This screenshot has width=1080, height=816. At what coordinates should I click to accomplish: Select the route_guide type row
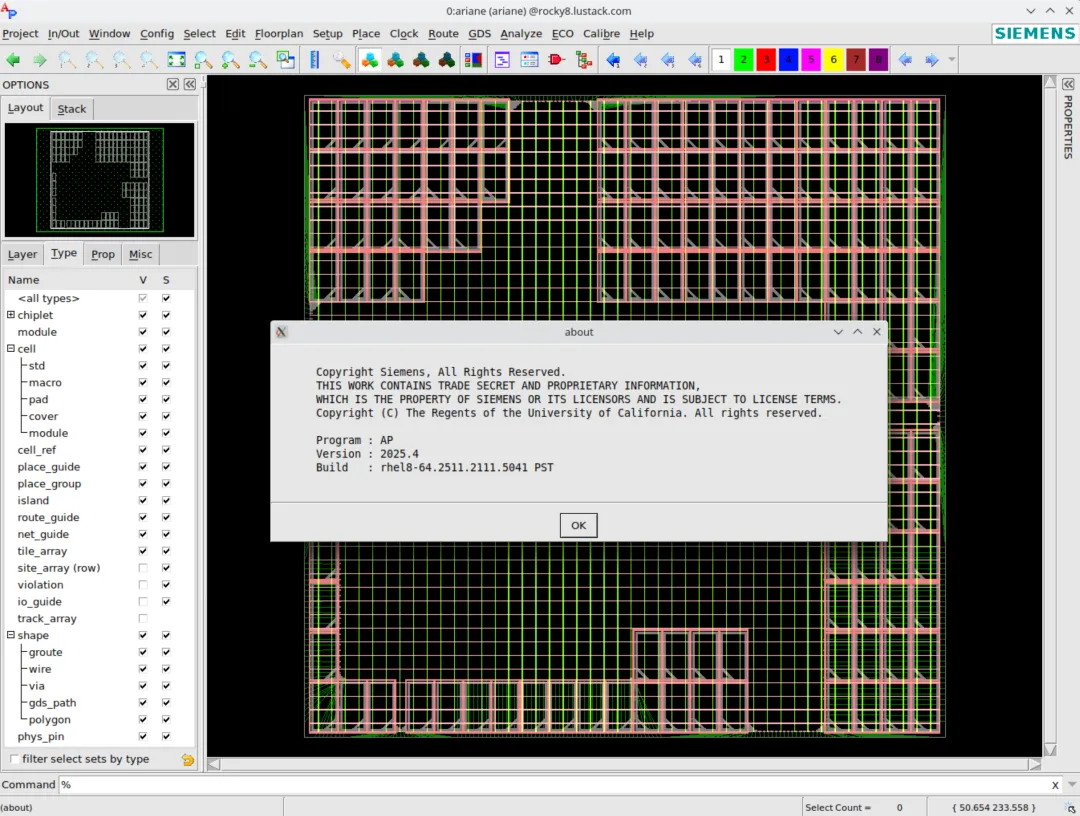pos(48,517)
